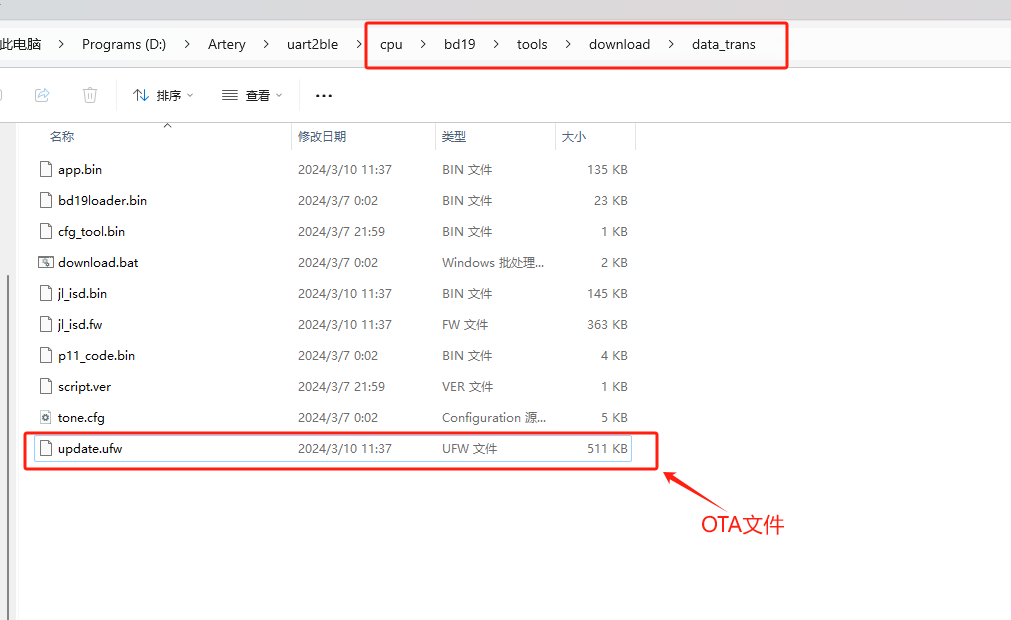Click the download.bat batch file icon
Screen dimensions: 1011x620
point(46,262)
